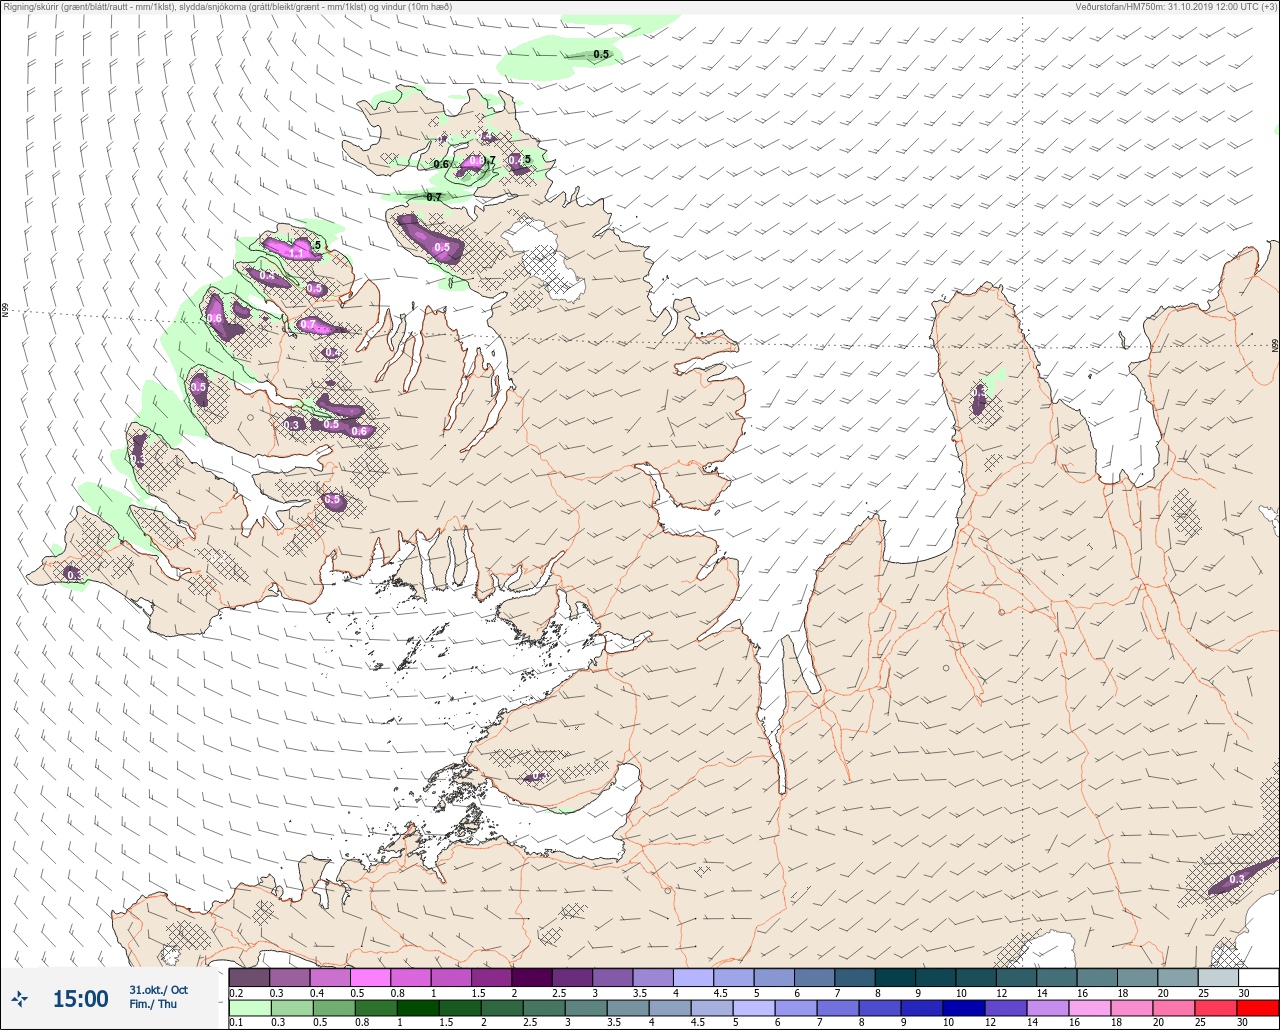The image size is (1280, 1030).
Task: Click the black 0.6 value near the northern peninsula
Action: coord(441,164)
